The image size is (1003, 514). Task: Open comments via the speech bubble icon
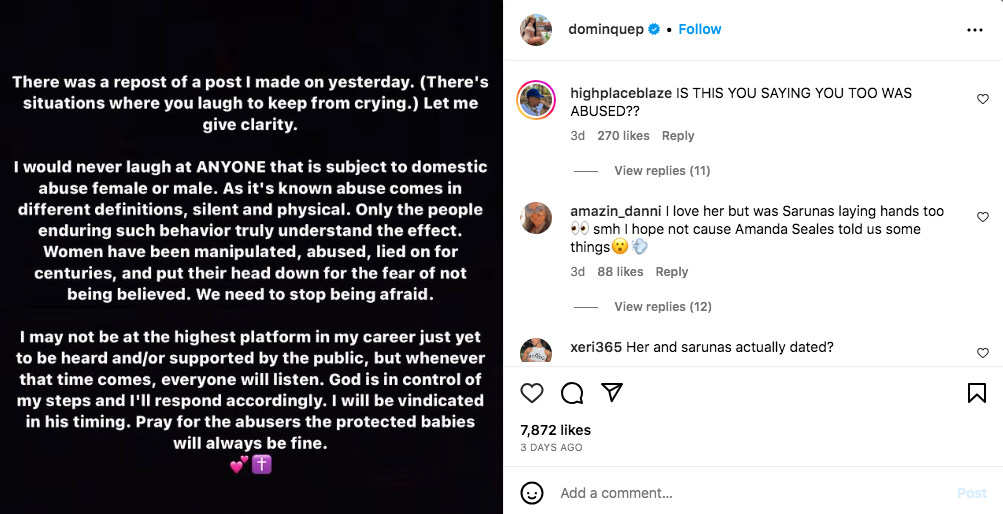click(x=572, y=393)
